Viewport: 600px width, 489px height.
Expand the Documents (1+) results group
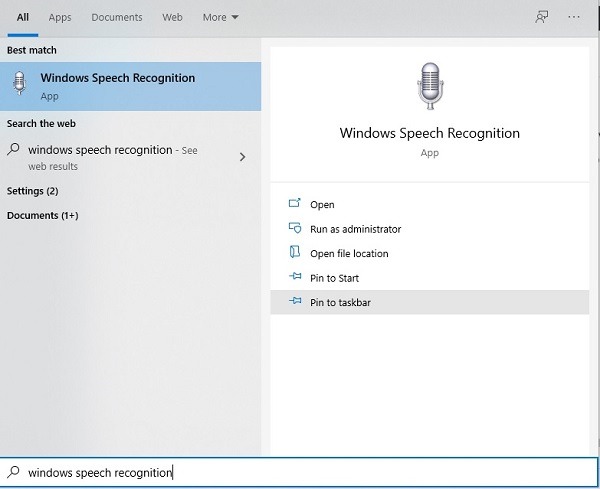click(x=42, y=215)
